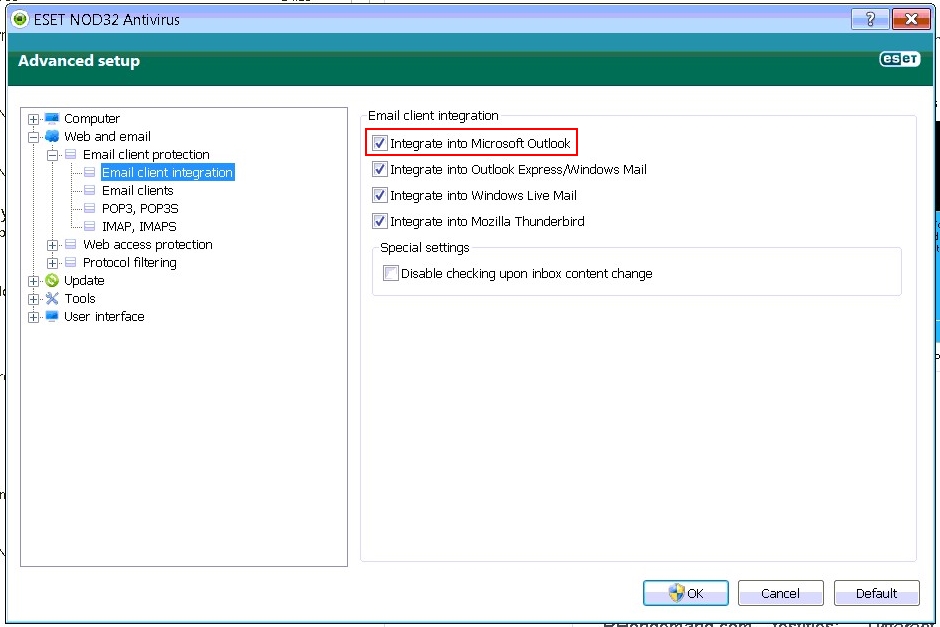Click the Web access protection page icon
Screen dimensions: 940x627
pyautogui.click(x=71, y=244)
